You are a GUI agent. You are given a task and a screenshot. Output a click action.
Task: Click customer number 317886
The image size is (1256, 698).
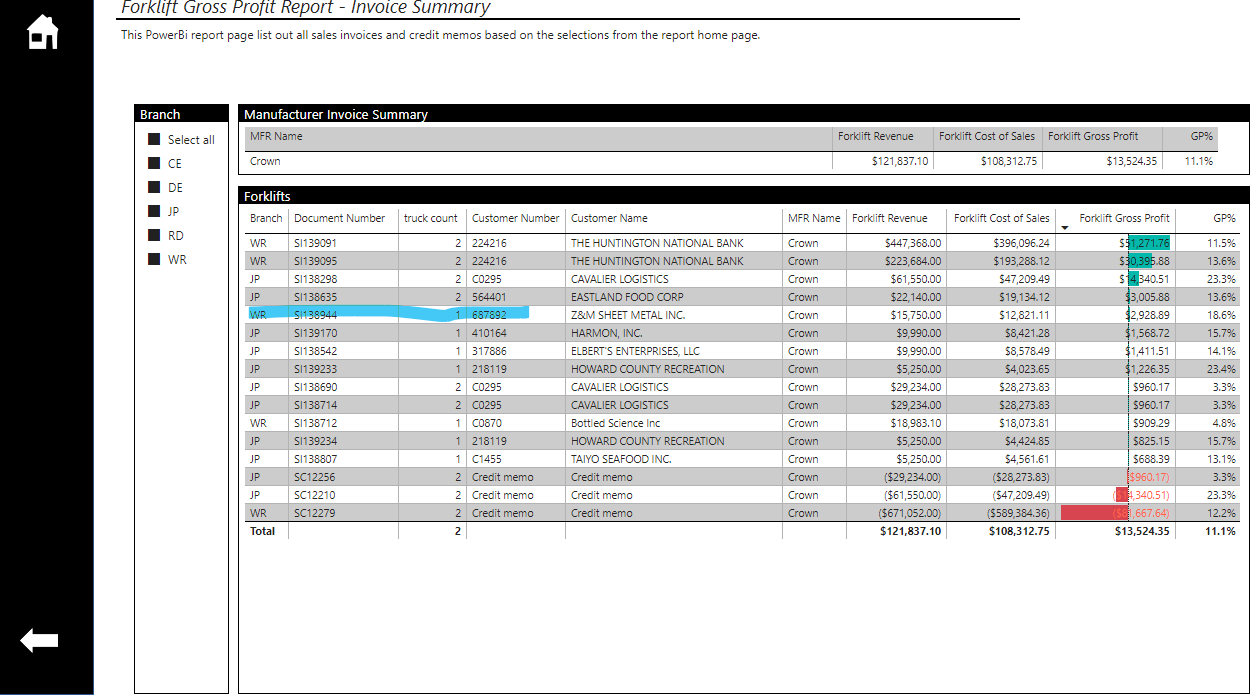click(x=489, y=351)
